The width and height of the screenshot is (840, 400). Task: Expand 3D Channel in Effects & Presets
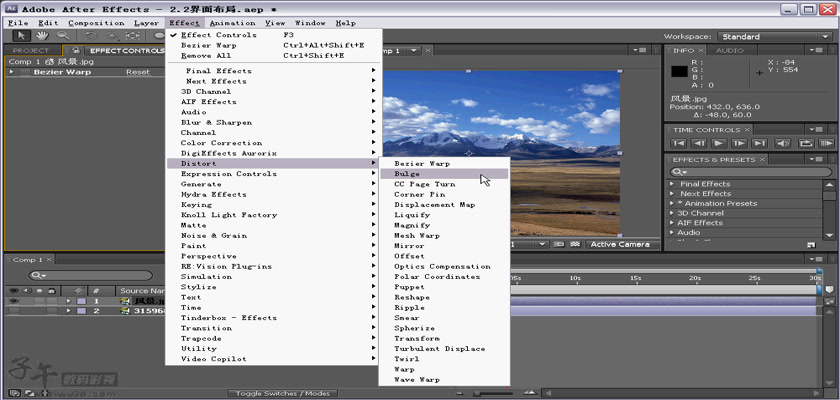coord(672,213)
